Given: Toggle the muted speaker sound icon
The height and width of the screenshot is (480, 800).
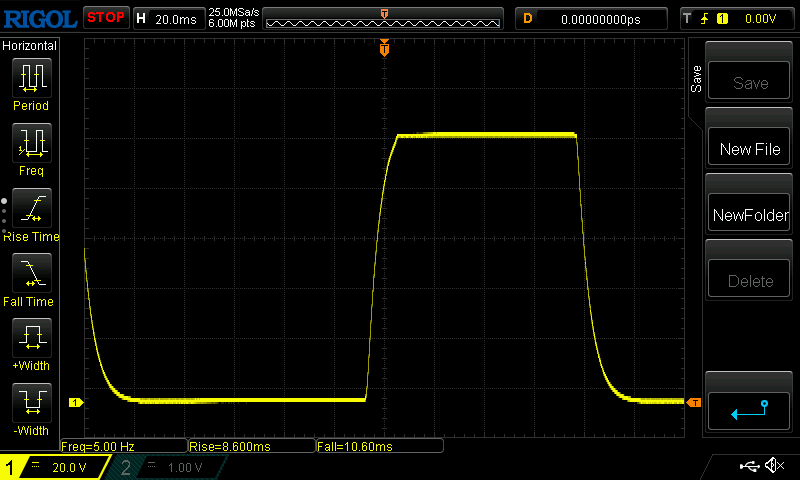Looking at the screenshot, I should click(774, 465).
